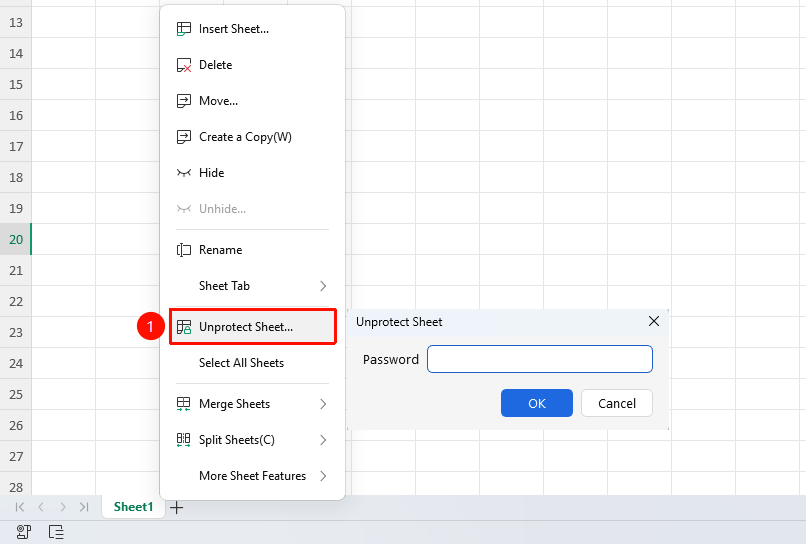
Task: Click the Rename sheet icon
Action: click(x=184, y=250)
